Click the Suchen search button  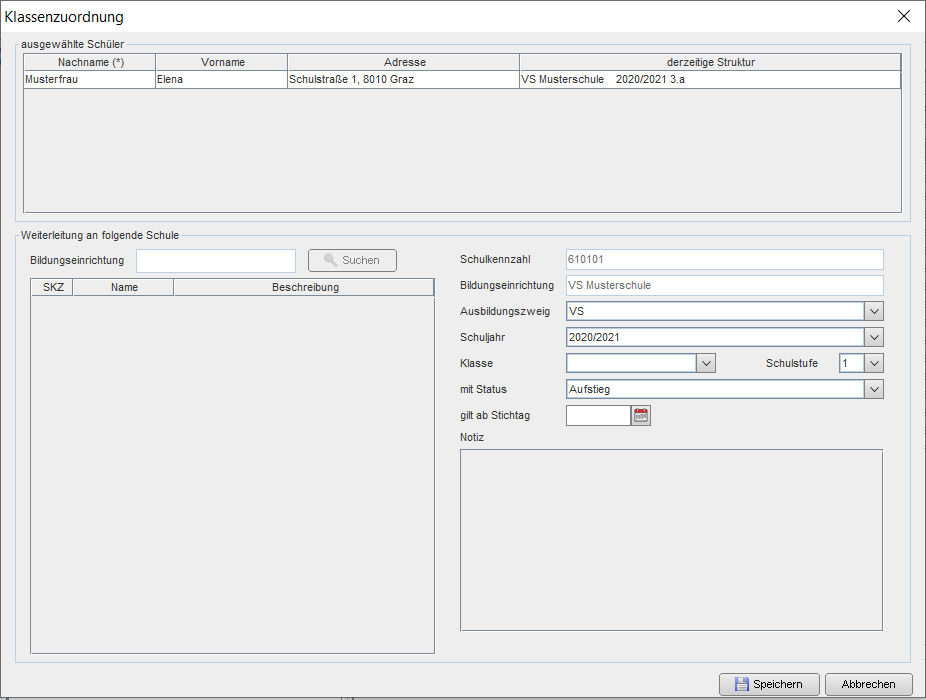coord(352,261)
